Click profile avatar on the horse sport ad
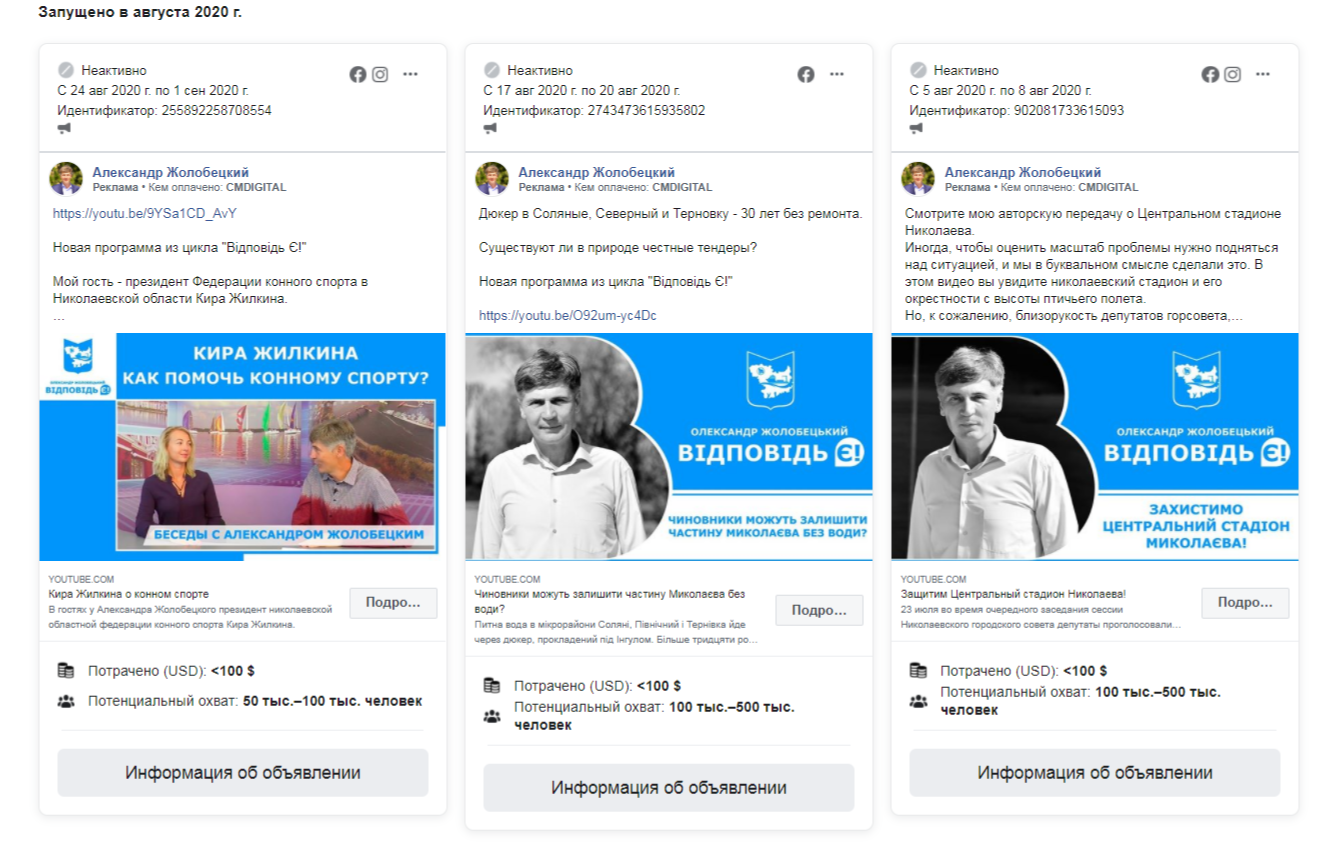 (x=66, y=178)
